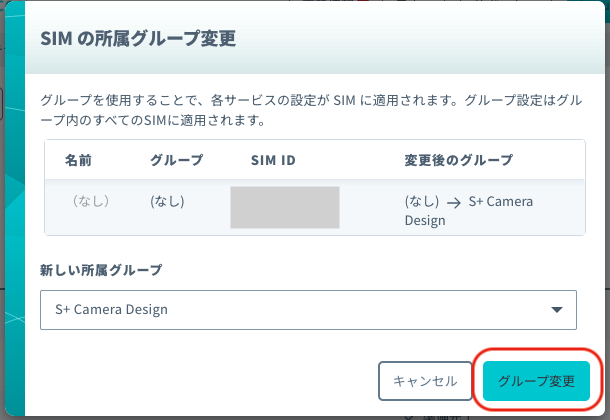
Task: Select the グループ column header
Action: coord(177,160)
